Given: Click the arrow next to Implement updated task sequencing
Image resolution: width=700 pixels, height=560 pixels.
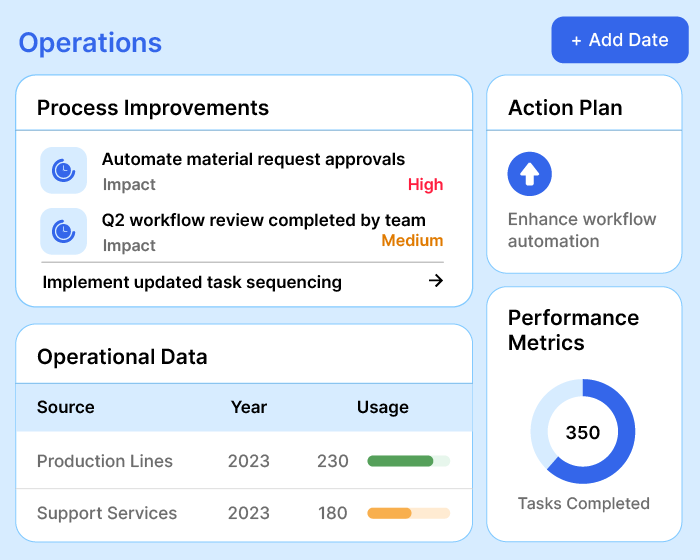Looking at the screenshot, I should point(435,281).
